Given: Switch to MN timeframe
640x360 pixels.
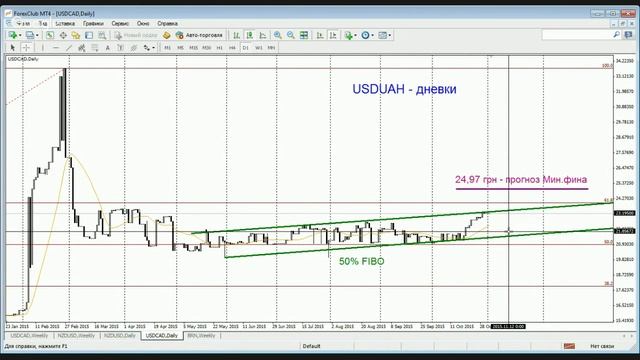Looking at the screenshot, I should pos(271,48).
